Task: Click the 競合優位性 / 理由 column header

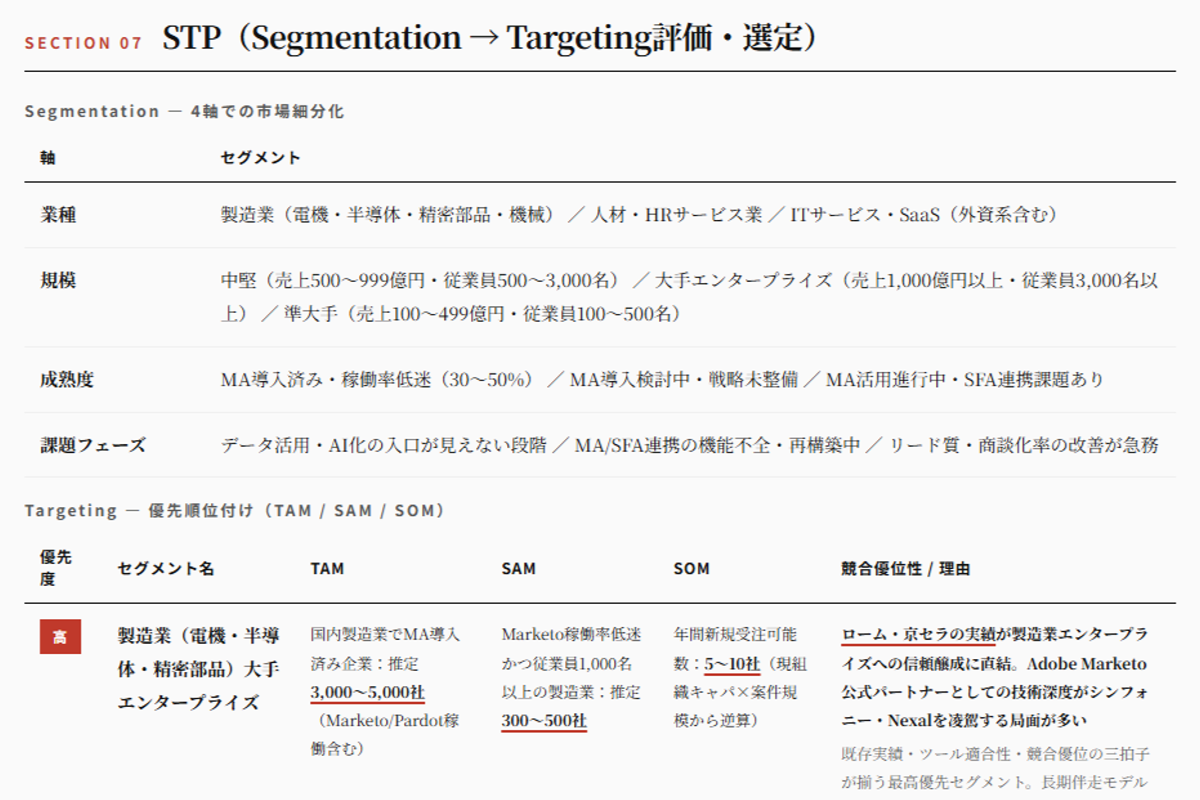Action: click(x=905, y=568)
